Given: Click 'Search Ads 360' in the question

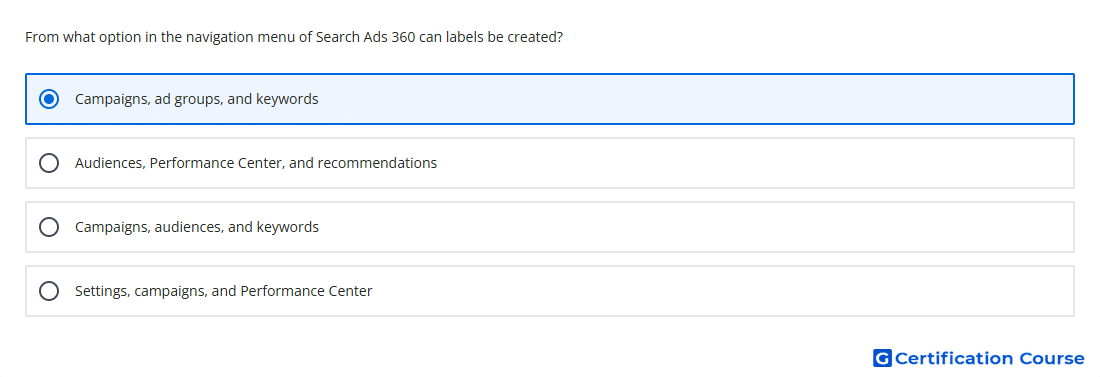Looking at the screenshot, I should tap(365, 37).
